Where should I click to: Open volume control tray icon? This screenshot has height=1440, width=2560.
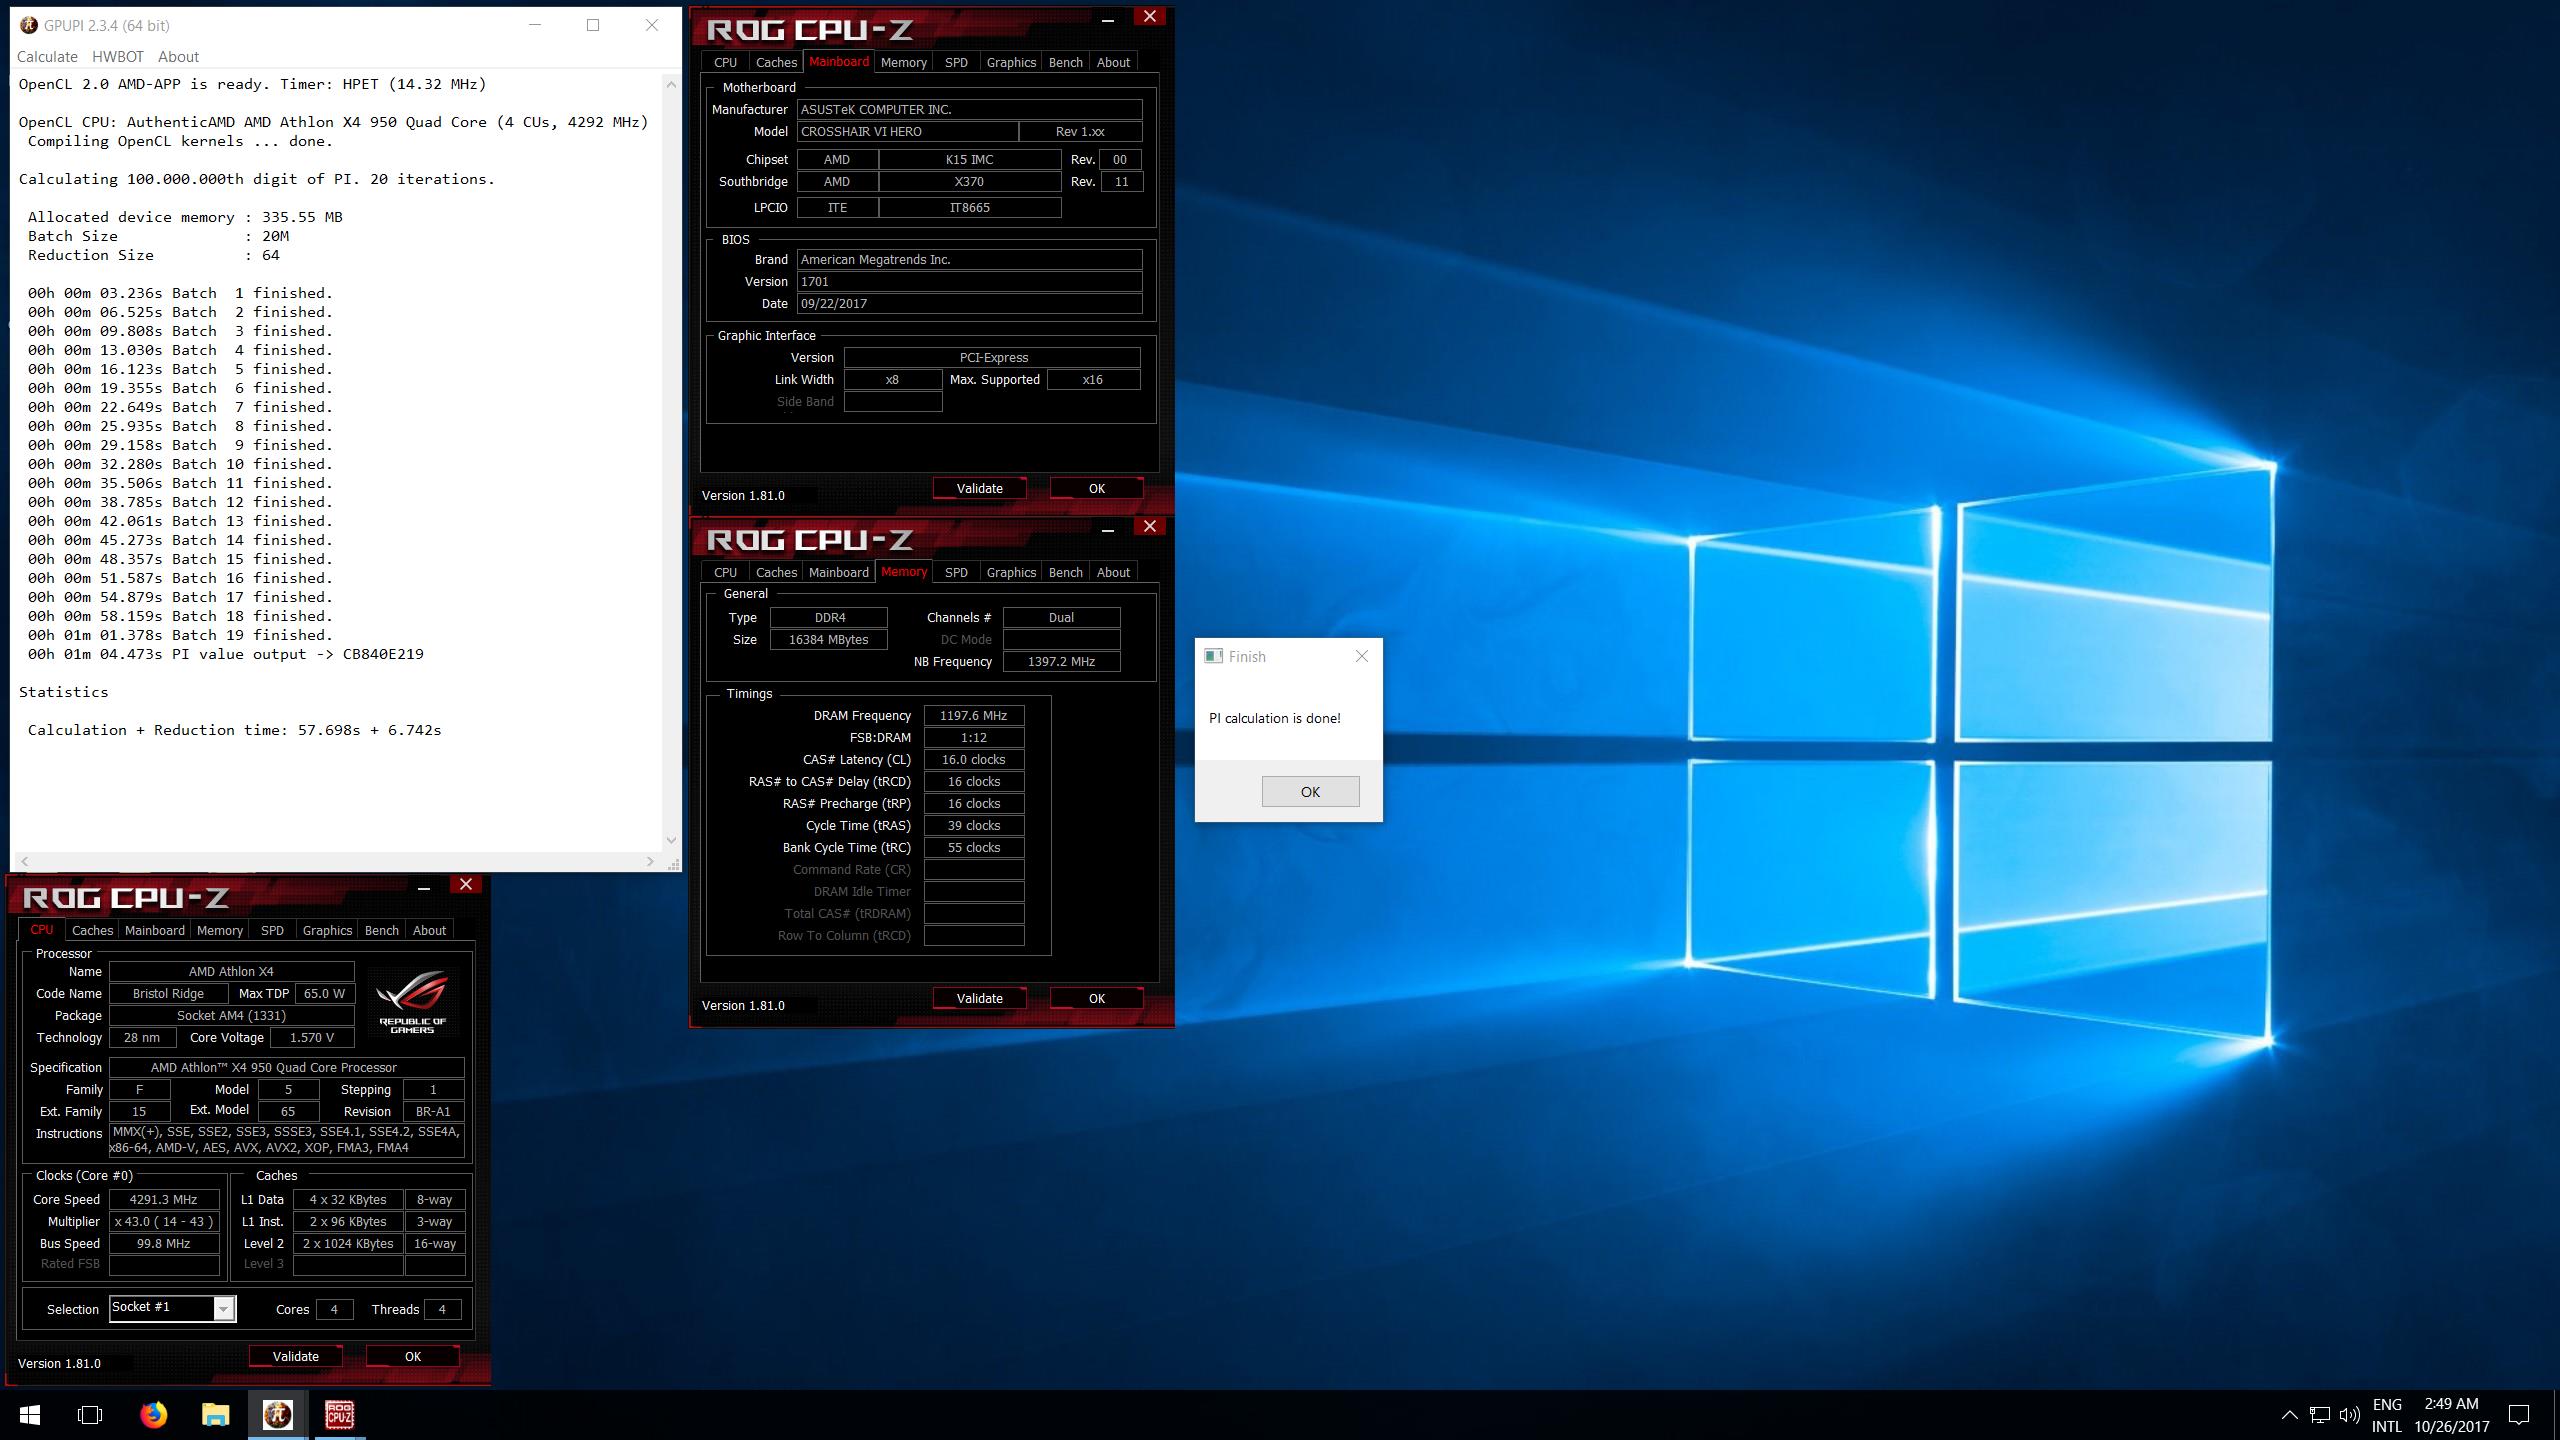(x=2350, y=1415)
